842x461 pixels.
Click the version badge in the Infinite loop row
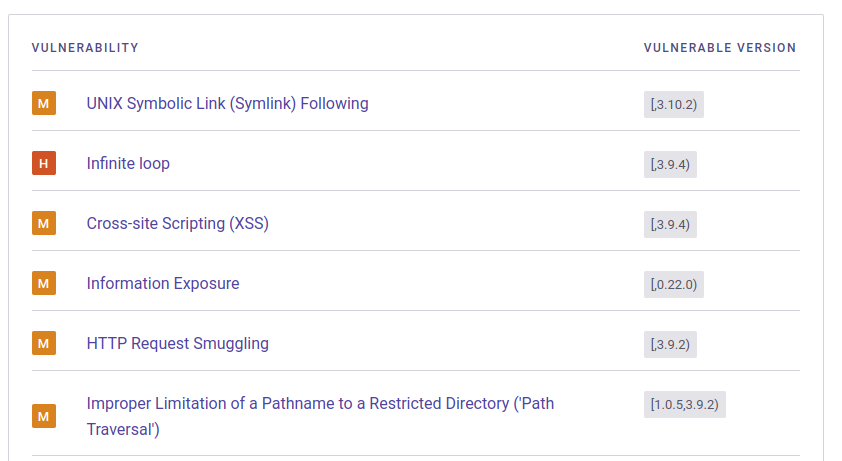[x=670, y=165]
